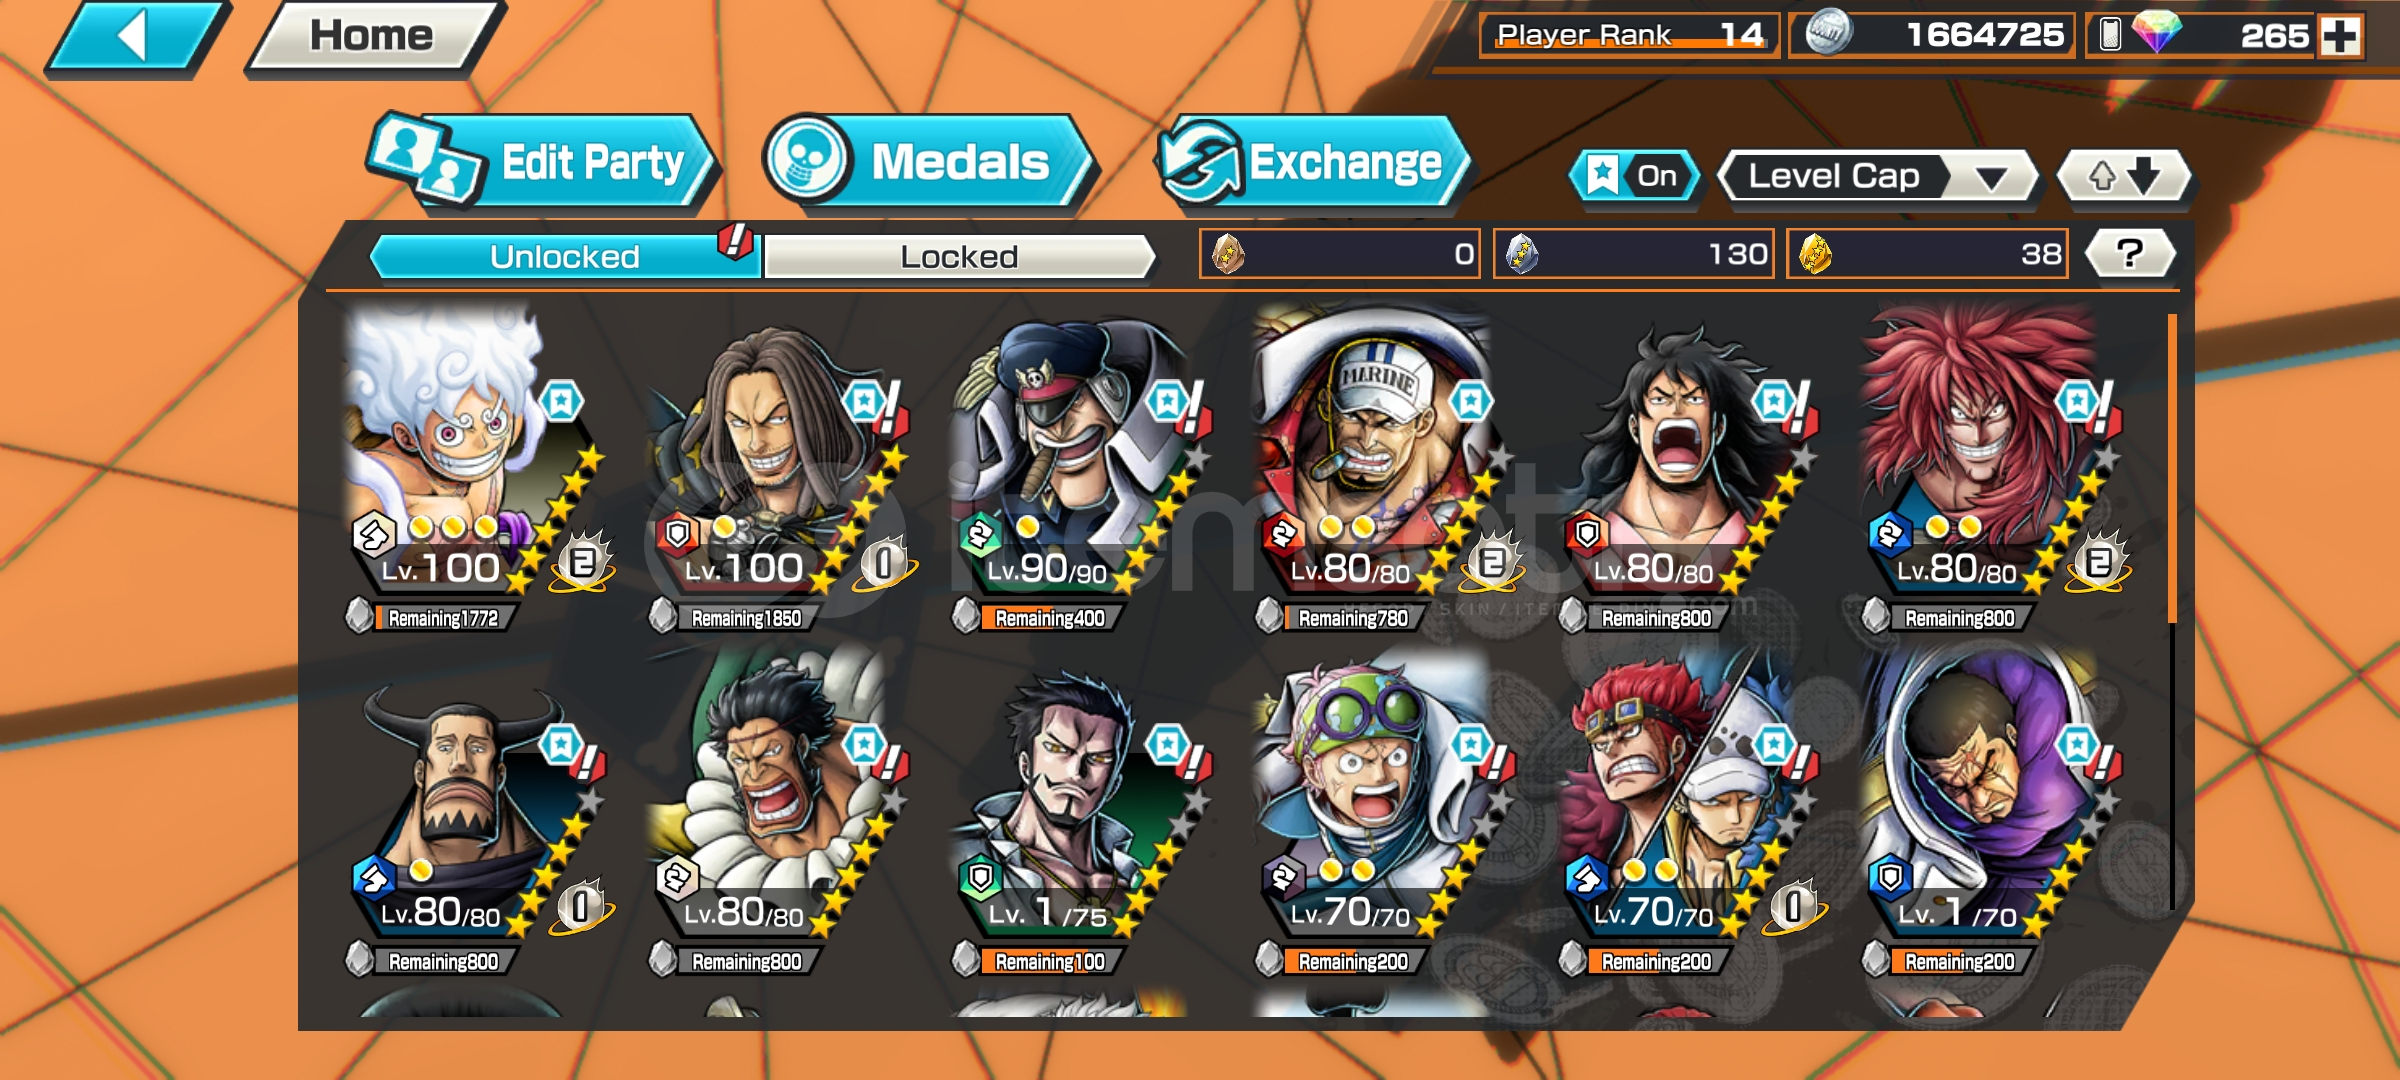Viewport: 2400px width, 1080px height.
Task: Click the medal set icon on Akainu card
Action: pos(1492,563)
